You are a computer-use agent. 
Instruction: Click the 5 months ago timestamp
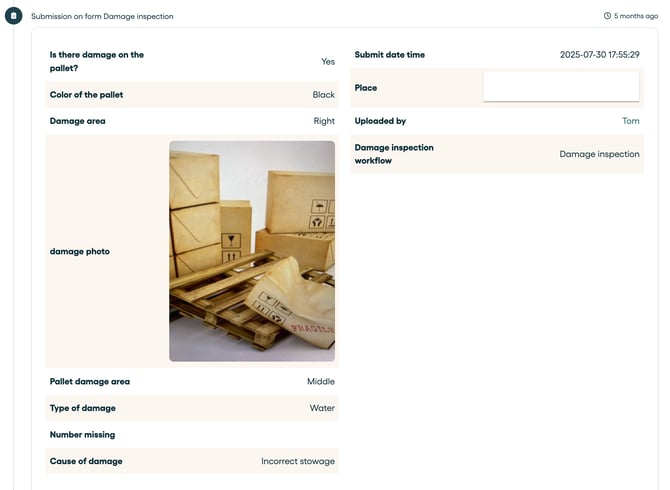[636, 16]
